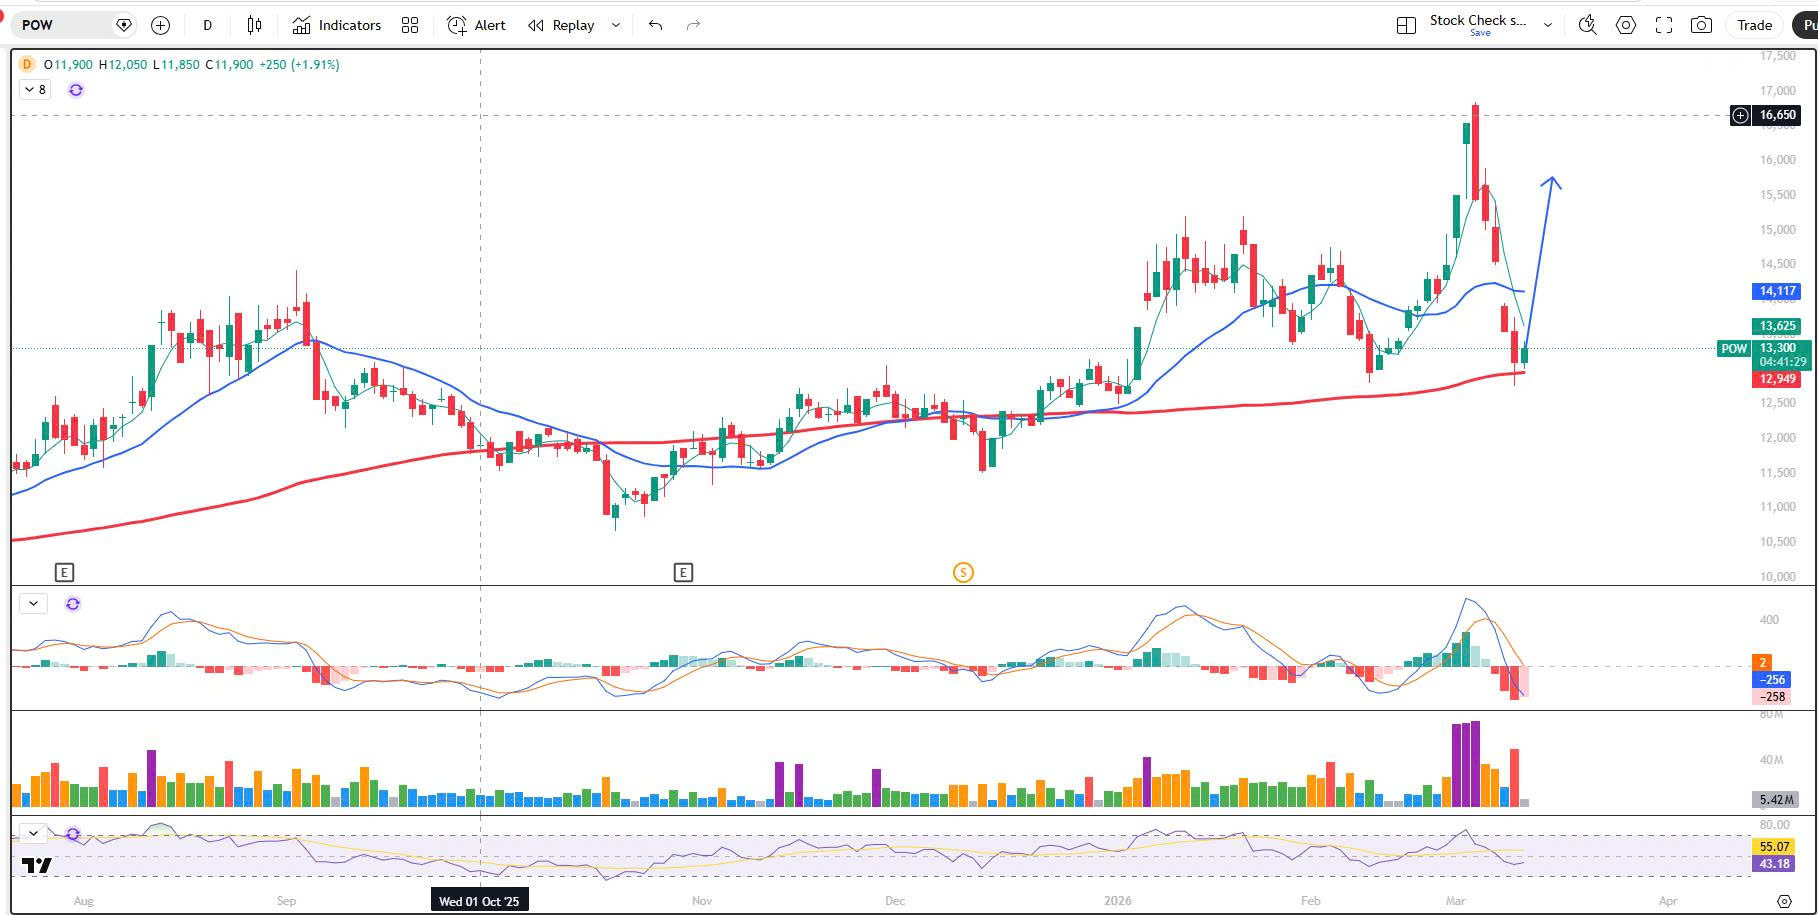Expand the Replay options dropdown arrow
This screenshot has width=1818, height=915.
[x=616, y=25]
